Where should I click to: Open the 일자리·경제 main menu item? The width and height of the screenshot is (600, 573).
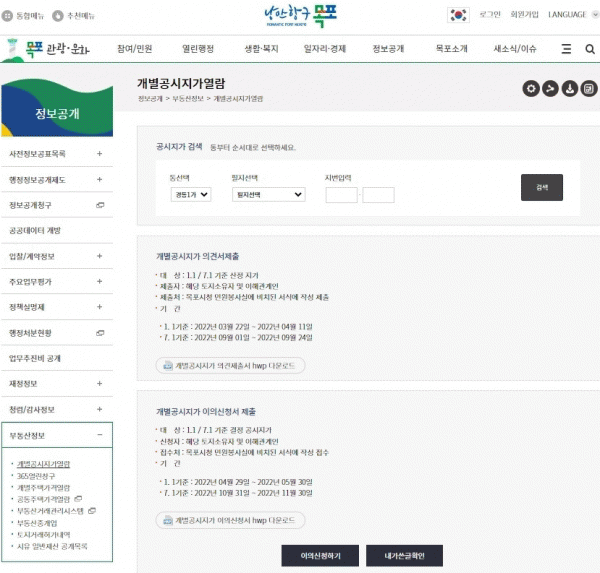click(x=323, y=48)
